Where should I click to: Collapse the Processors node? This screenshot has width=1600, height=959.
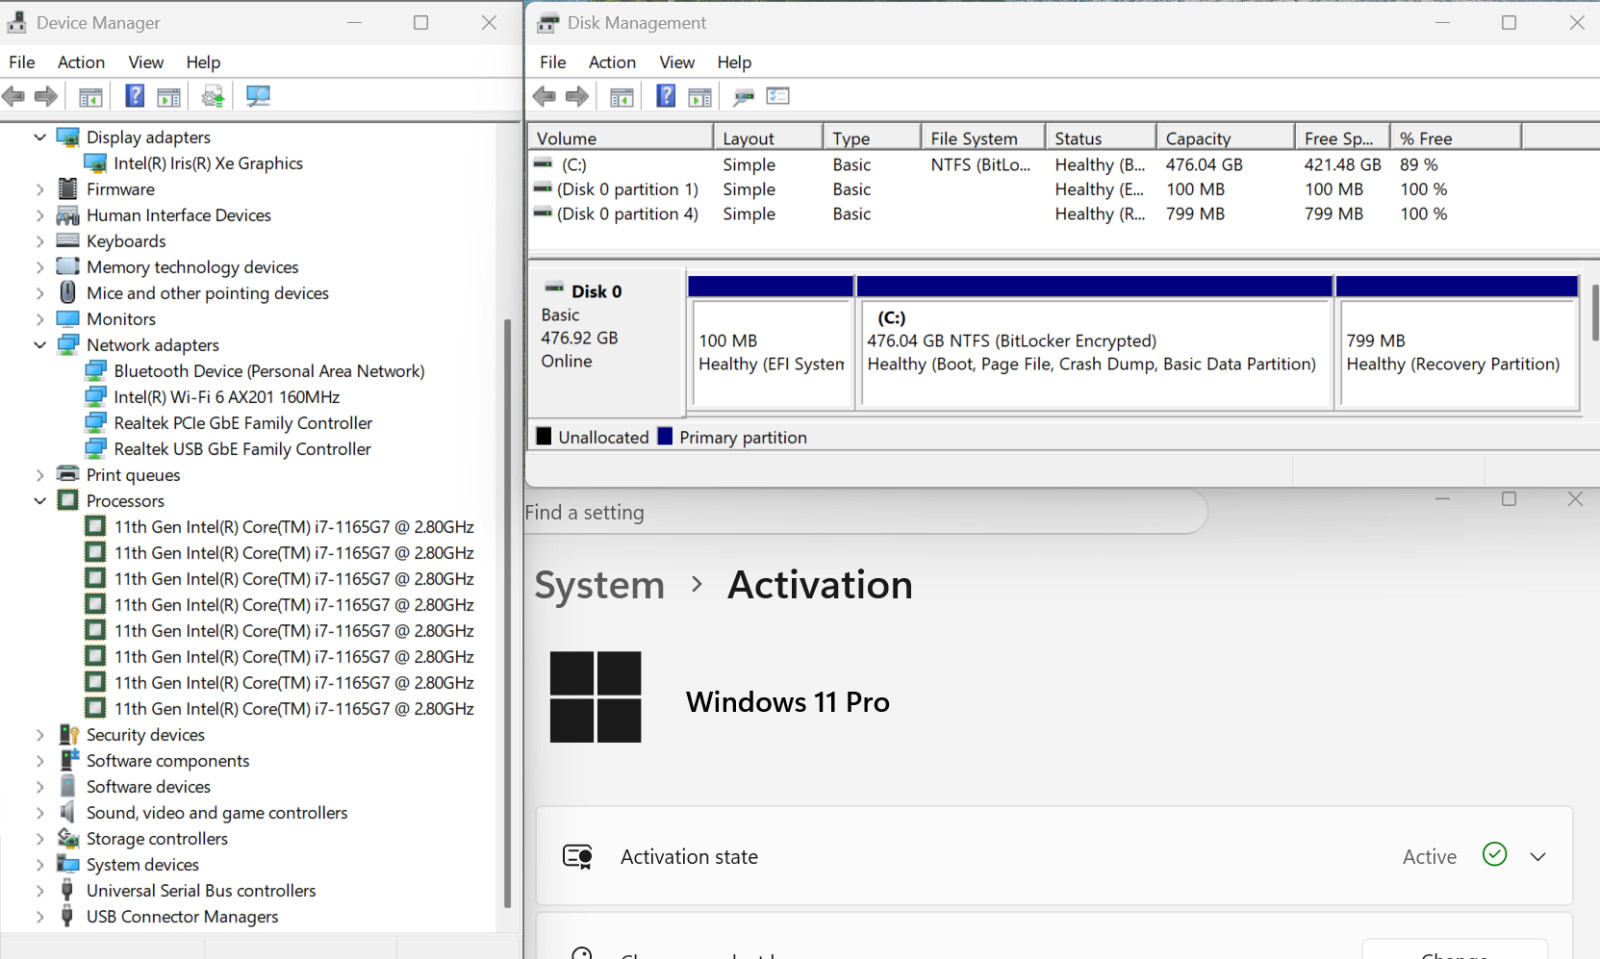[x=40, y=501]
